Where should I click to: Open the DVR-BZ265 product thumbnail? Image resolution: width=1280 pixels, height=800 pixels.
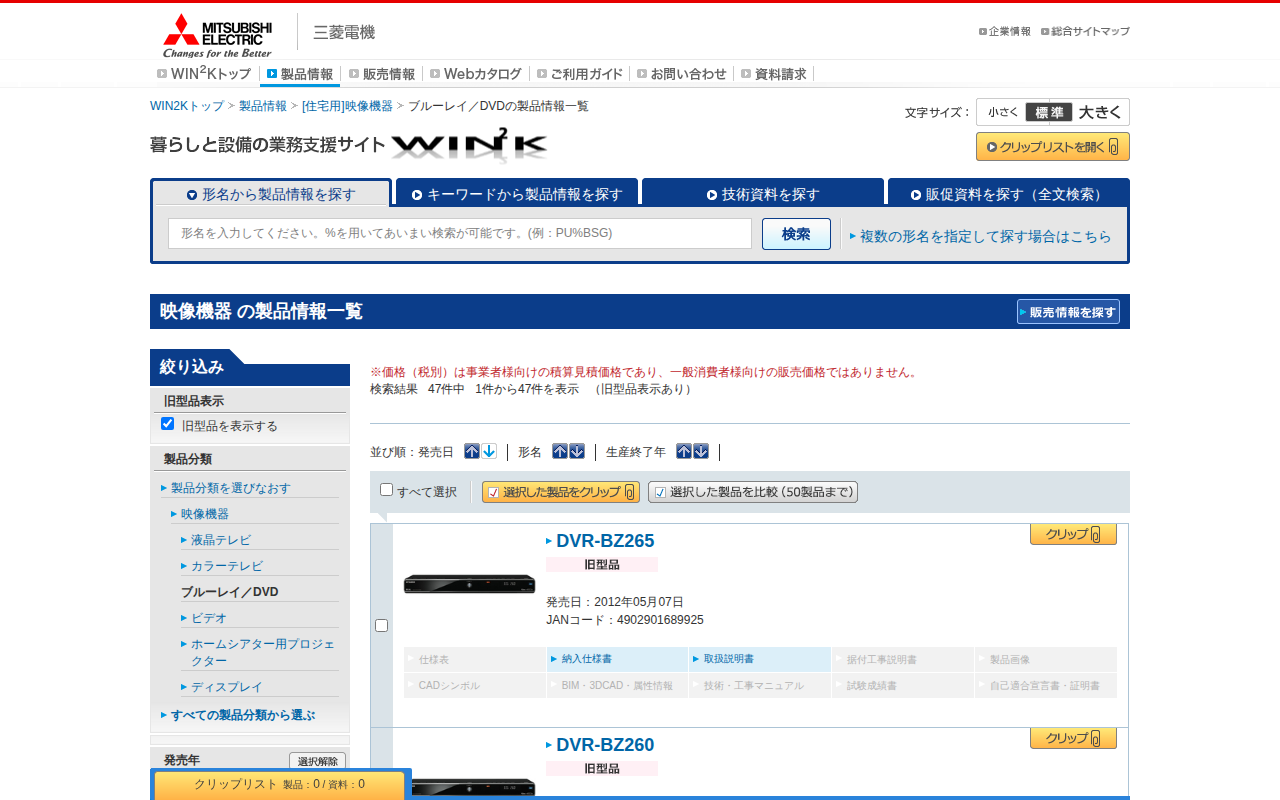pos(469,584)
